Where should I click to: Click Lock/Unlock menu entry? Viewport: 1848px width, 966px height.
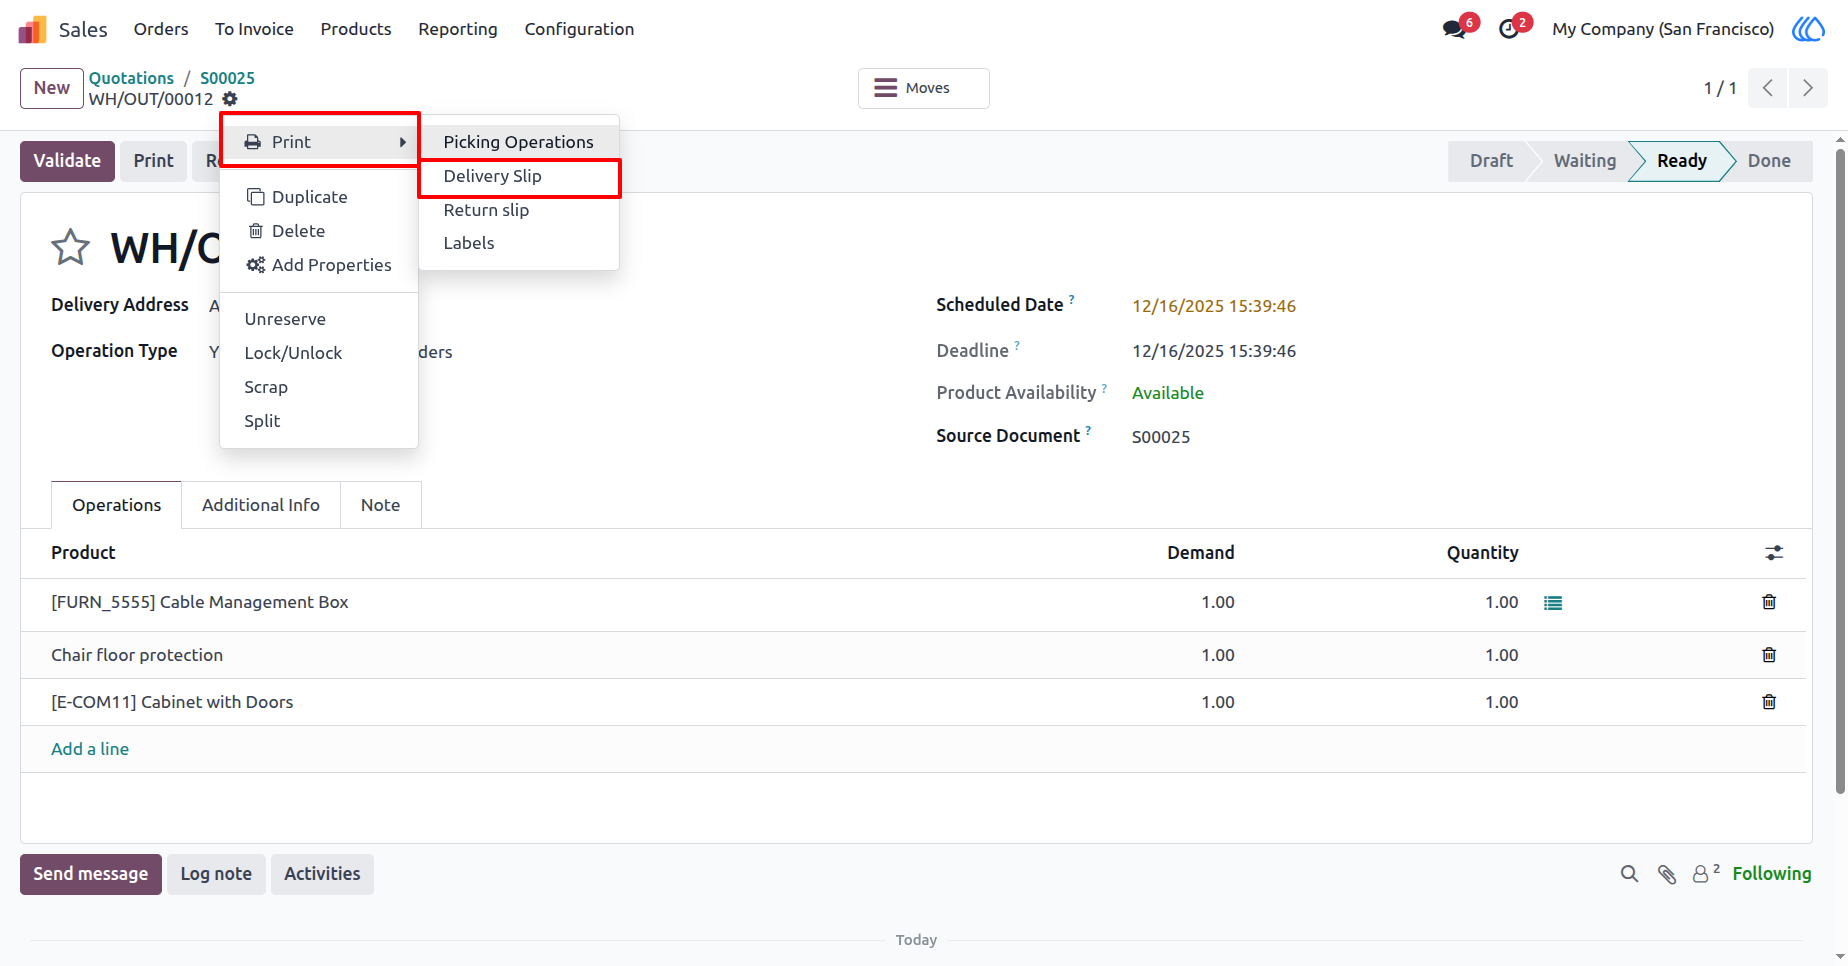coord(319,353)
